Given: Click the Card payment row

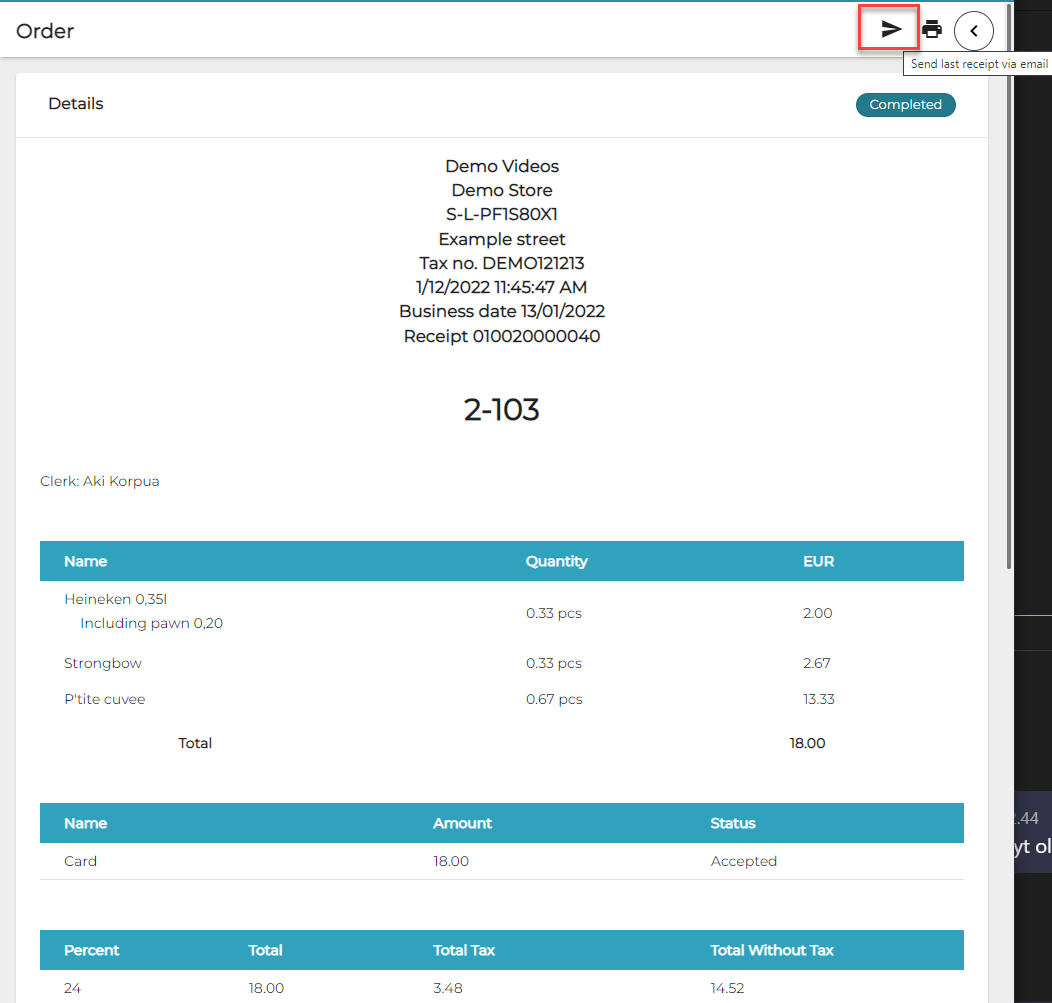Looking at the screenshot, I should (x=81, y=861).
